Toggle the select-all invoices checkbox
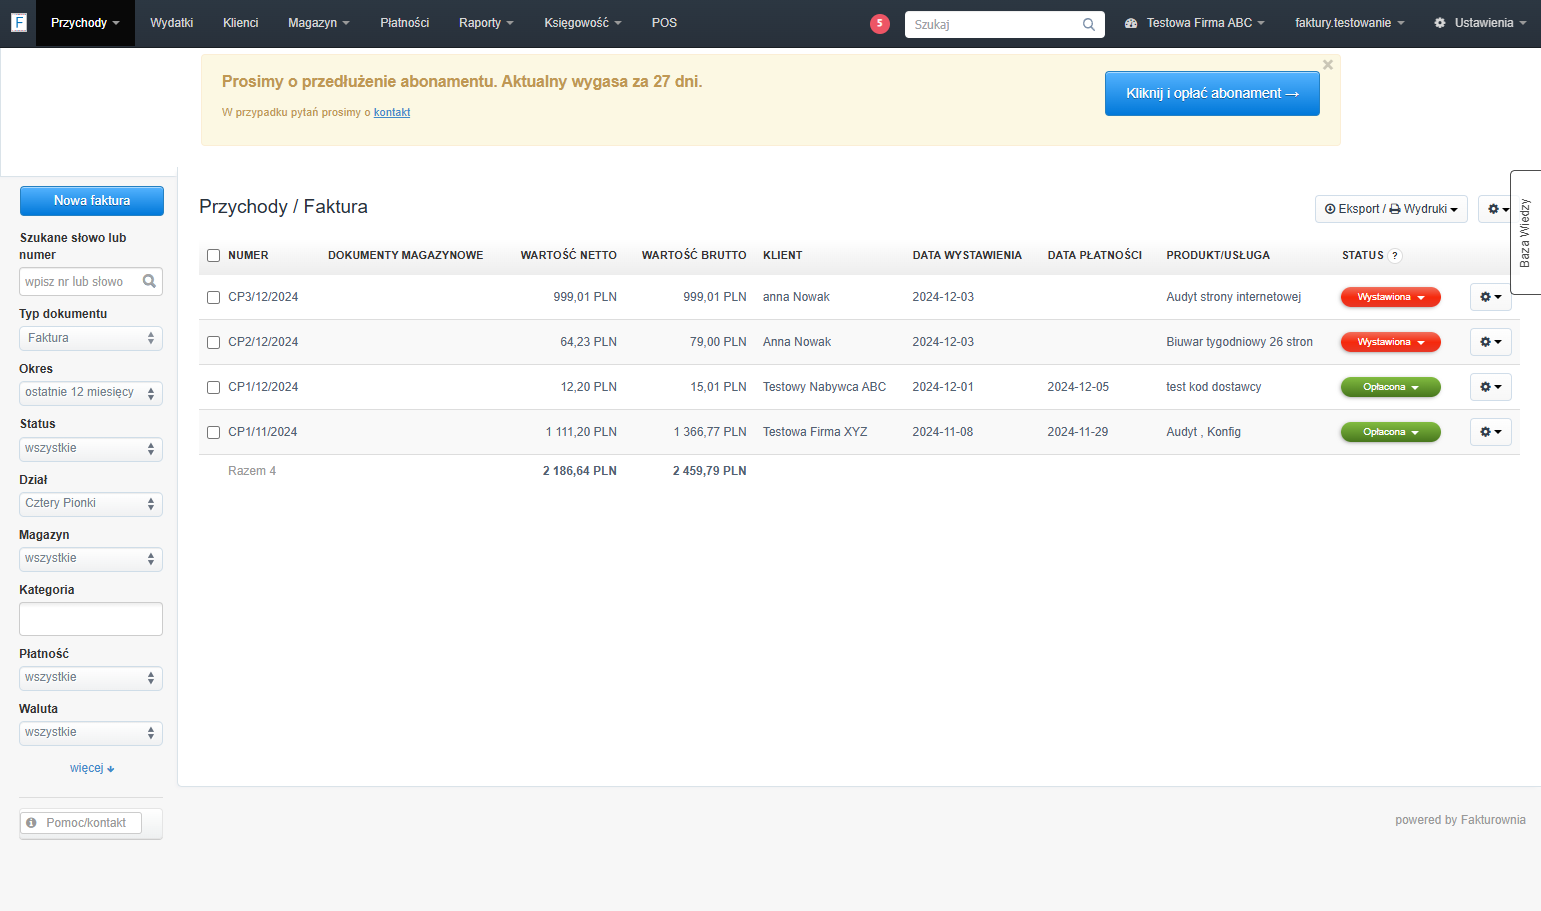 click(x=213, y=256)
